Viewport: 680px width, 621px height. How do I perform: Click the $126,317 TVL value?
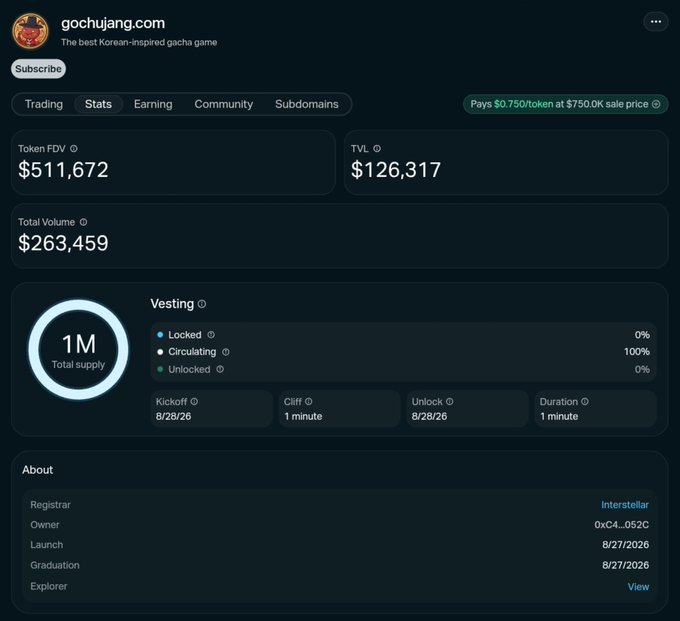click(x=396, y=170)
